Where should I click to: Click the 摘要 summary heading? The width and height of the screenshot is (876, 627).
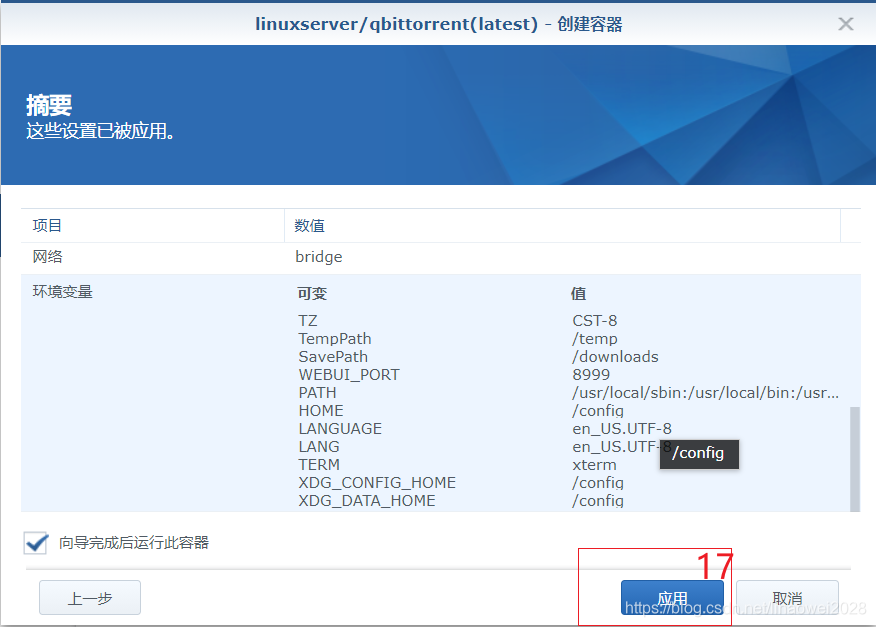coord(49,105)
